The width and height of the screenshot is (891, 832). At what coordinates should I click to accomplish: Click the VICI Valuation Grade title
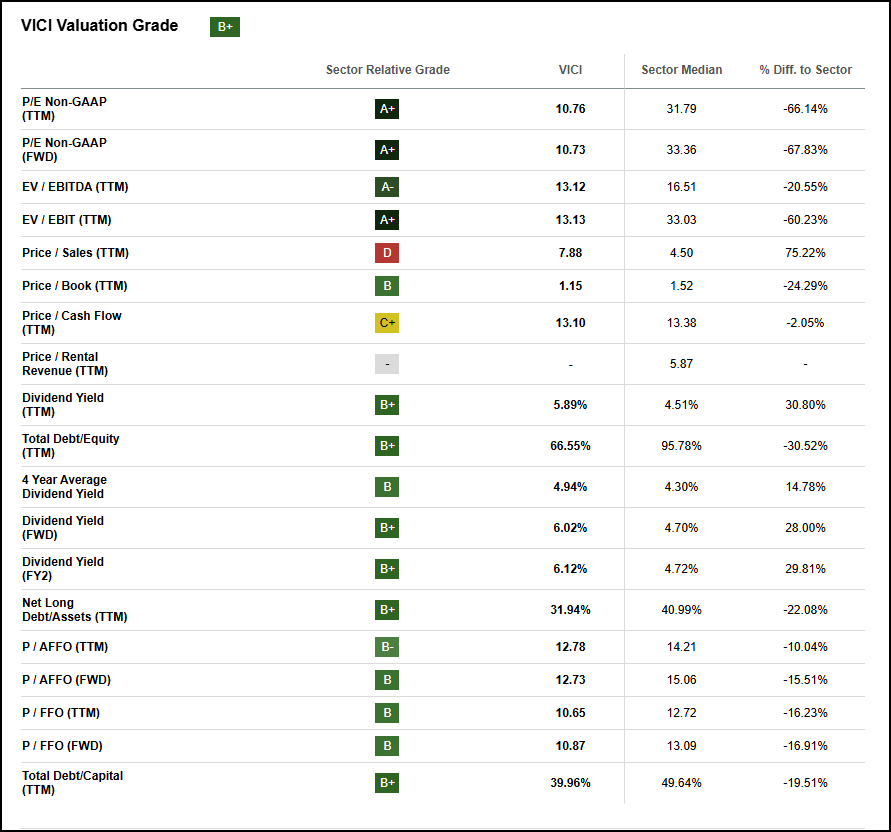100,26
